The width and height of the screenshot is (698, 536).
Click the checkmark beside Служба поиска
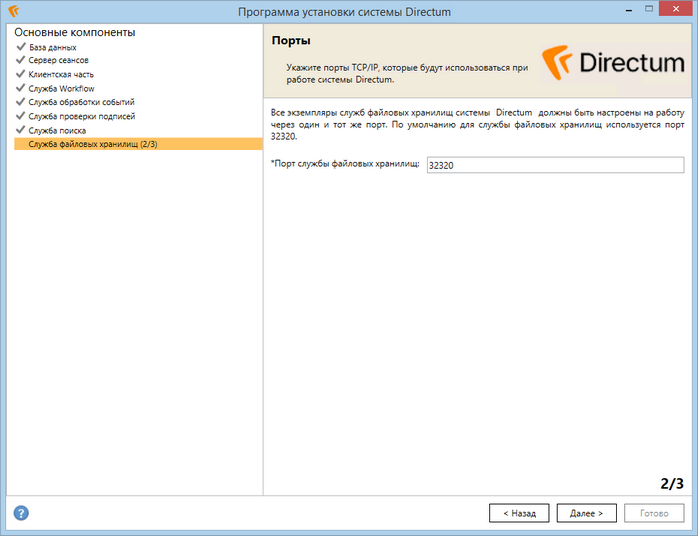21,130
